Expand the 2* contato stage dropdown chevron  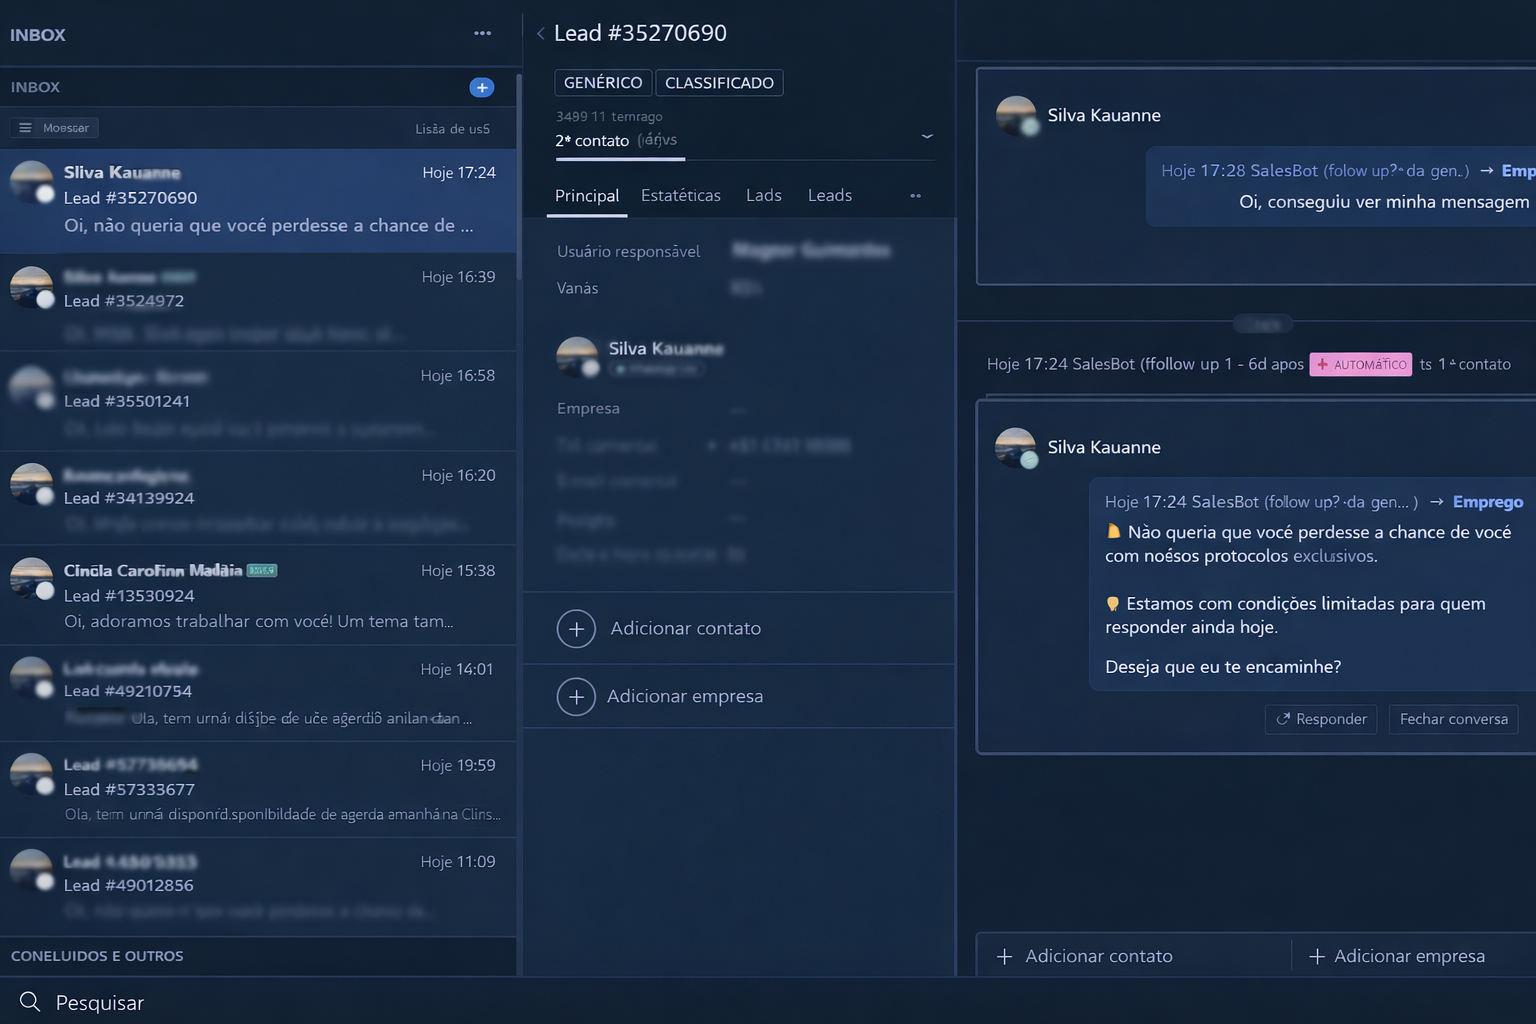pos(927,136)
